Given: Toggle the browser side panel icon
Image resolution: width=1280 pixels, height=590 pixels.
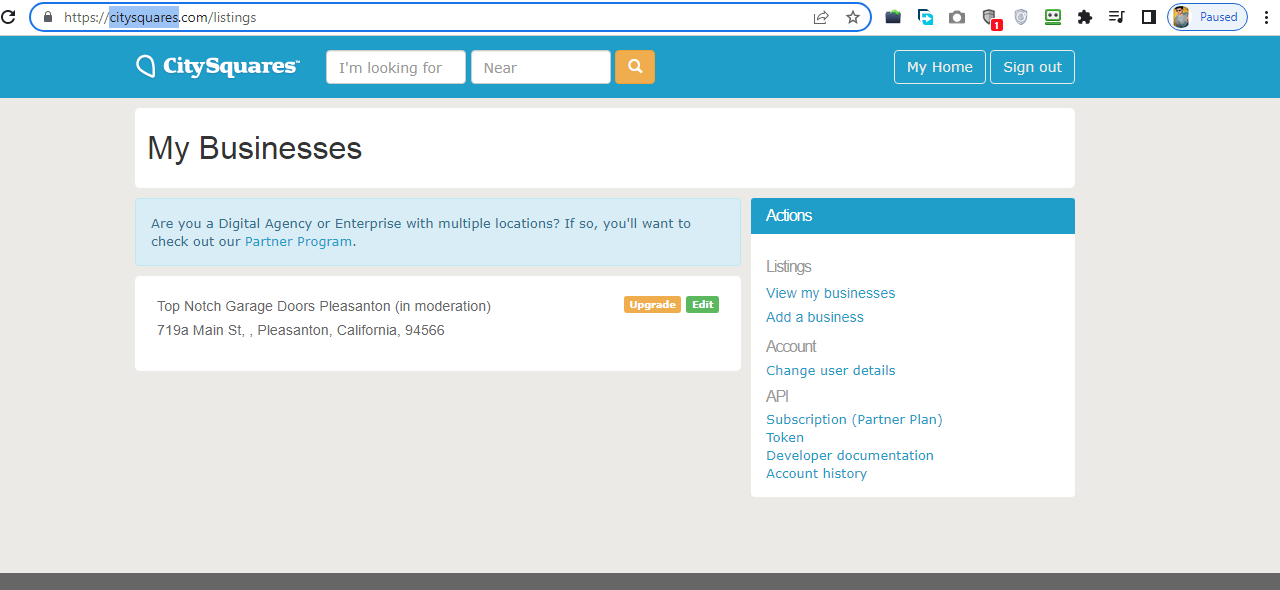Looking at the screenshot, I should point(1149,17).
